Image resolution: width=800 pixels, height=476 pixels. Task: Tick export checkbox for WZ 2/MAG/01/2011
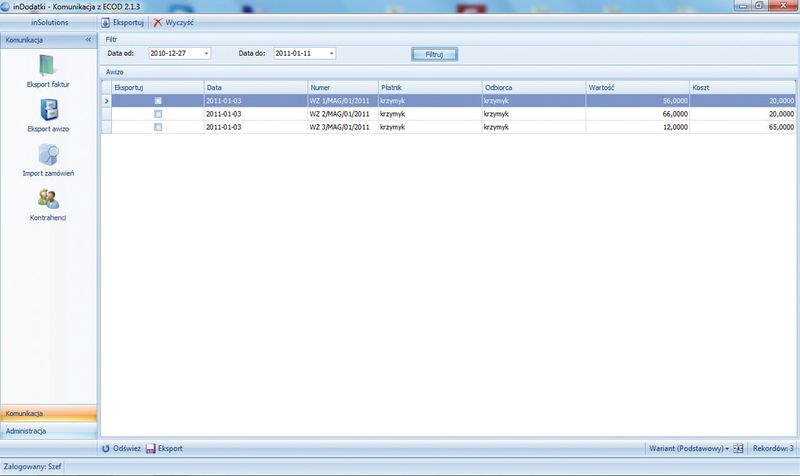coord(158,114)
